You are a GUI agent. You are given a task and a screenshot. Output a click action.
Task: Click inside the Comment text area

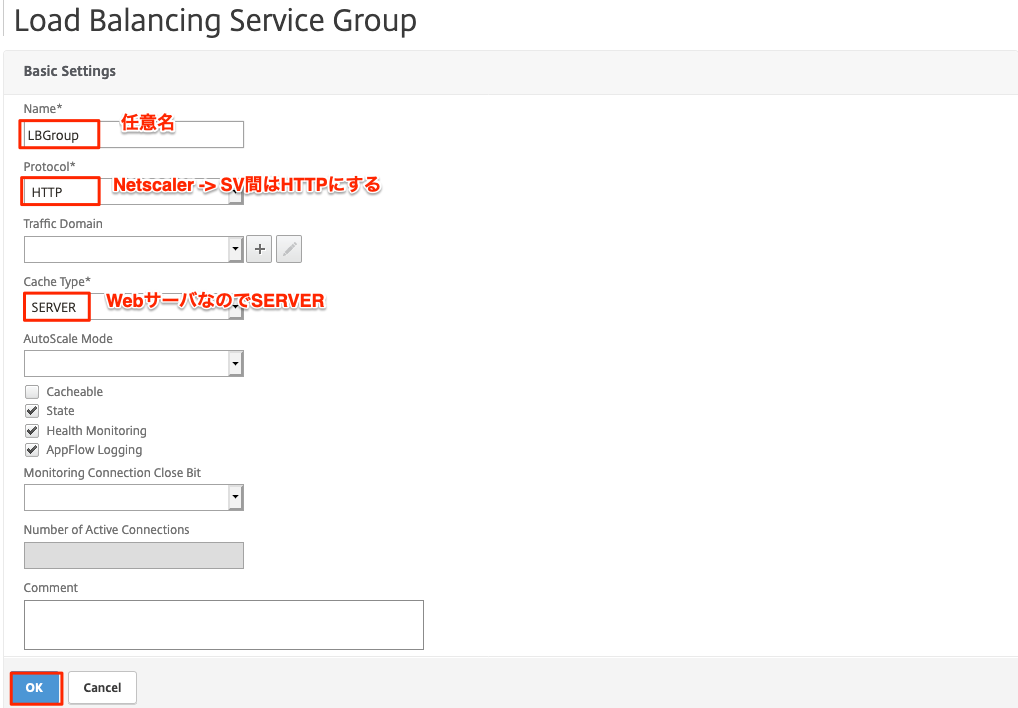pyautogui.click(x=223, y=624)
